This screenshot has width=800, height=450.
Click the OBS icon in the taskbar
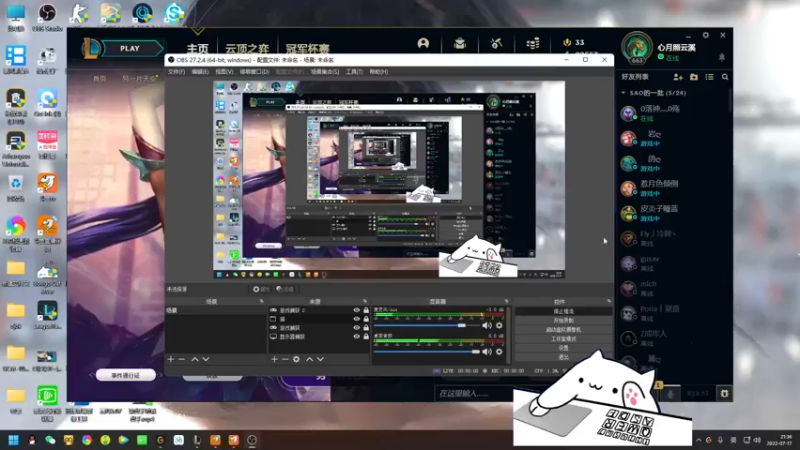pos(252,440)
